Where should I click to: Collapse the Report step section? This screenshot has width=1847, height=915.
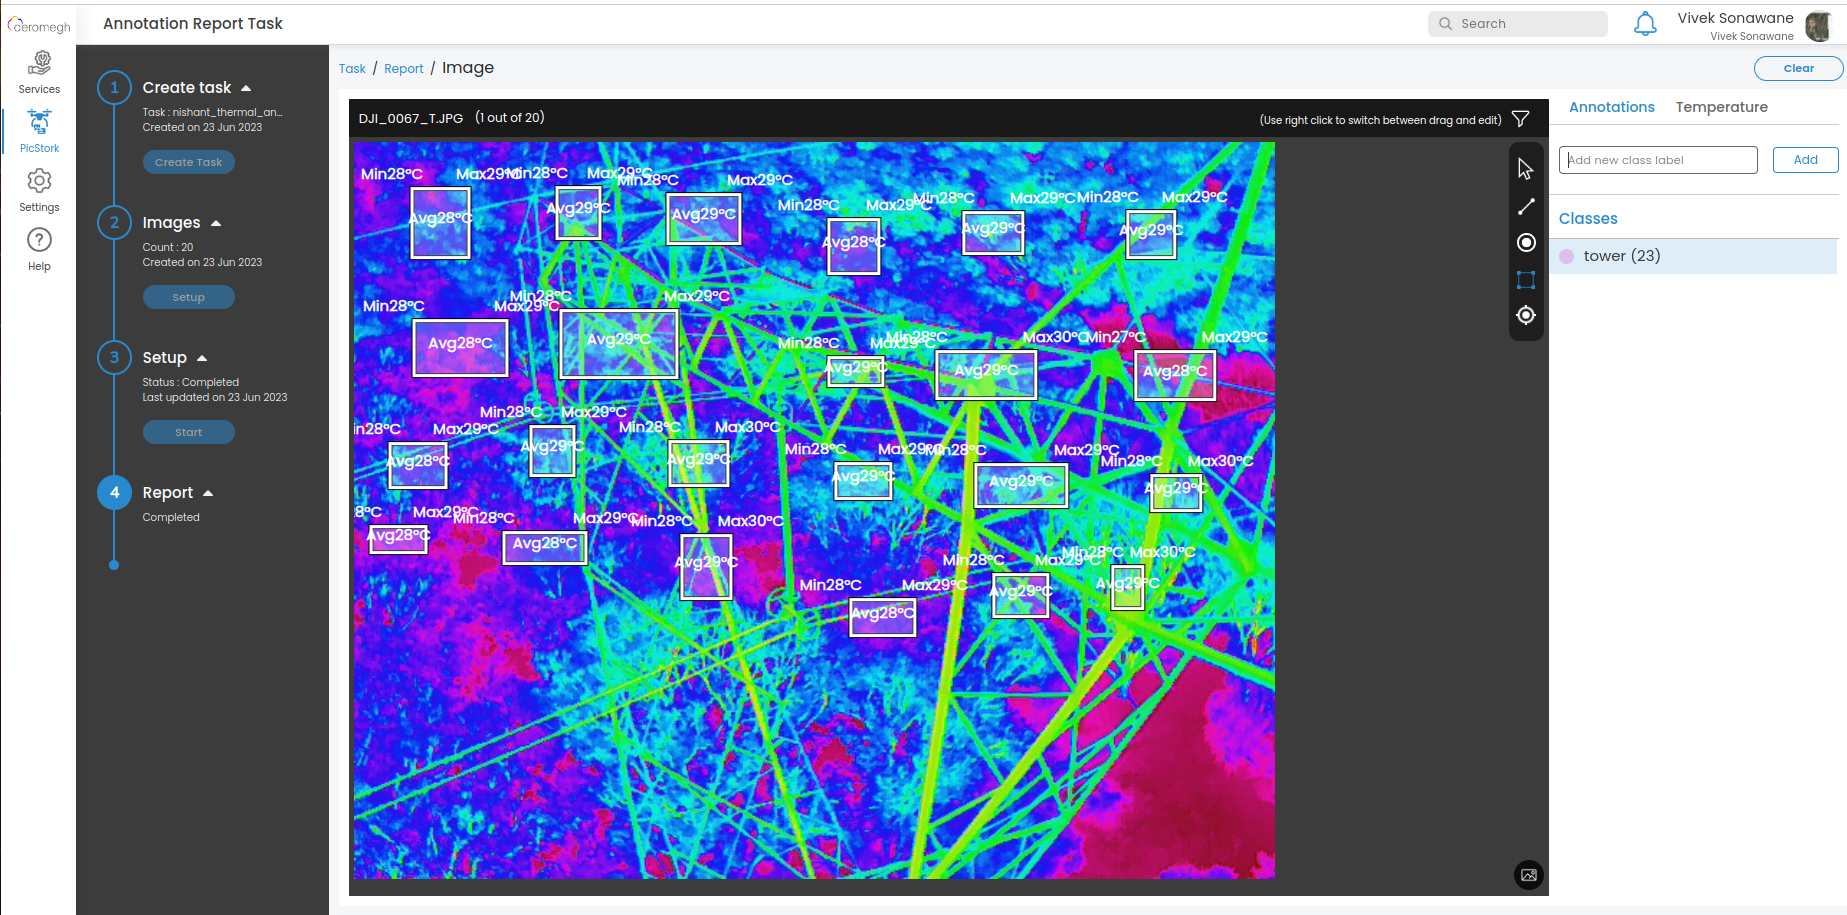pos(208,493)
